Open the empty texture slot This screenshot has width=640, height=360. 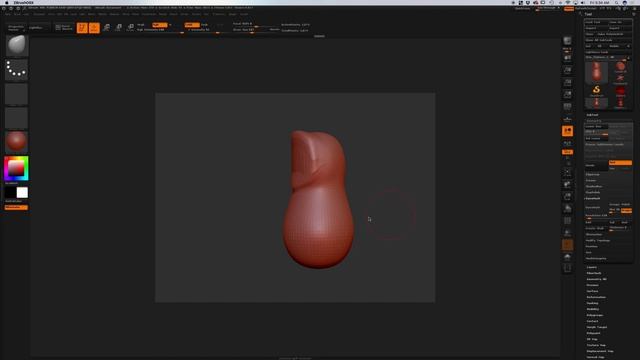[17, 118]
